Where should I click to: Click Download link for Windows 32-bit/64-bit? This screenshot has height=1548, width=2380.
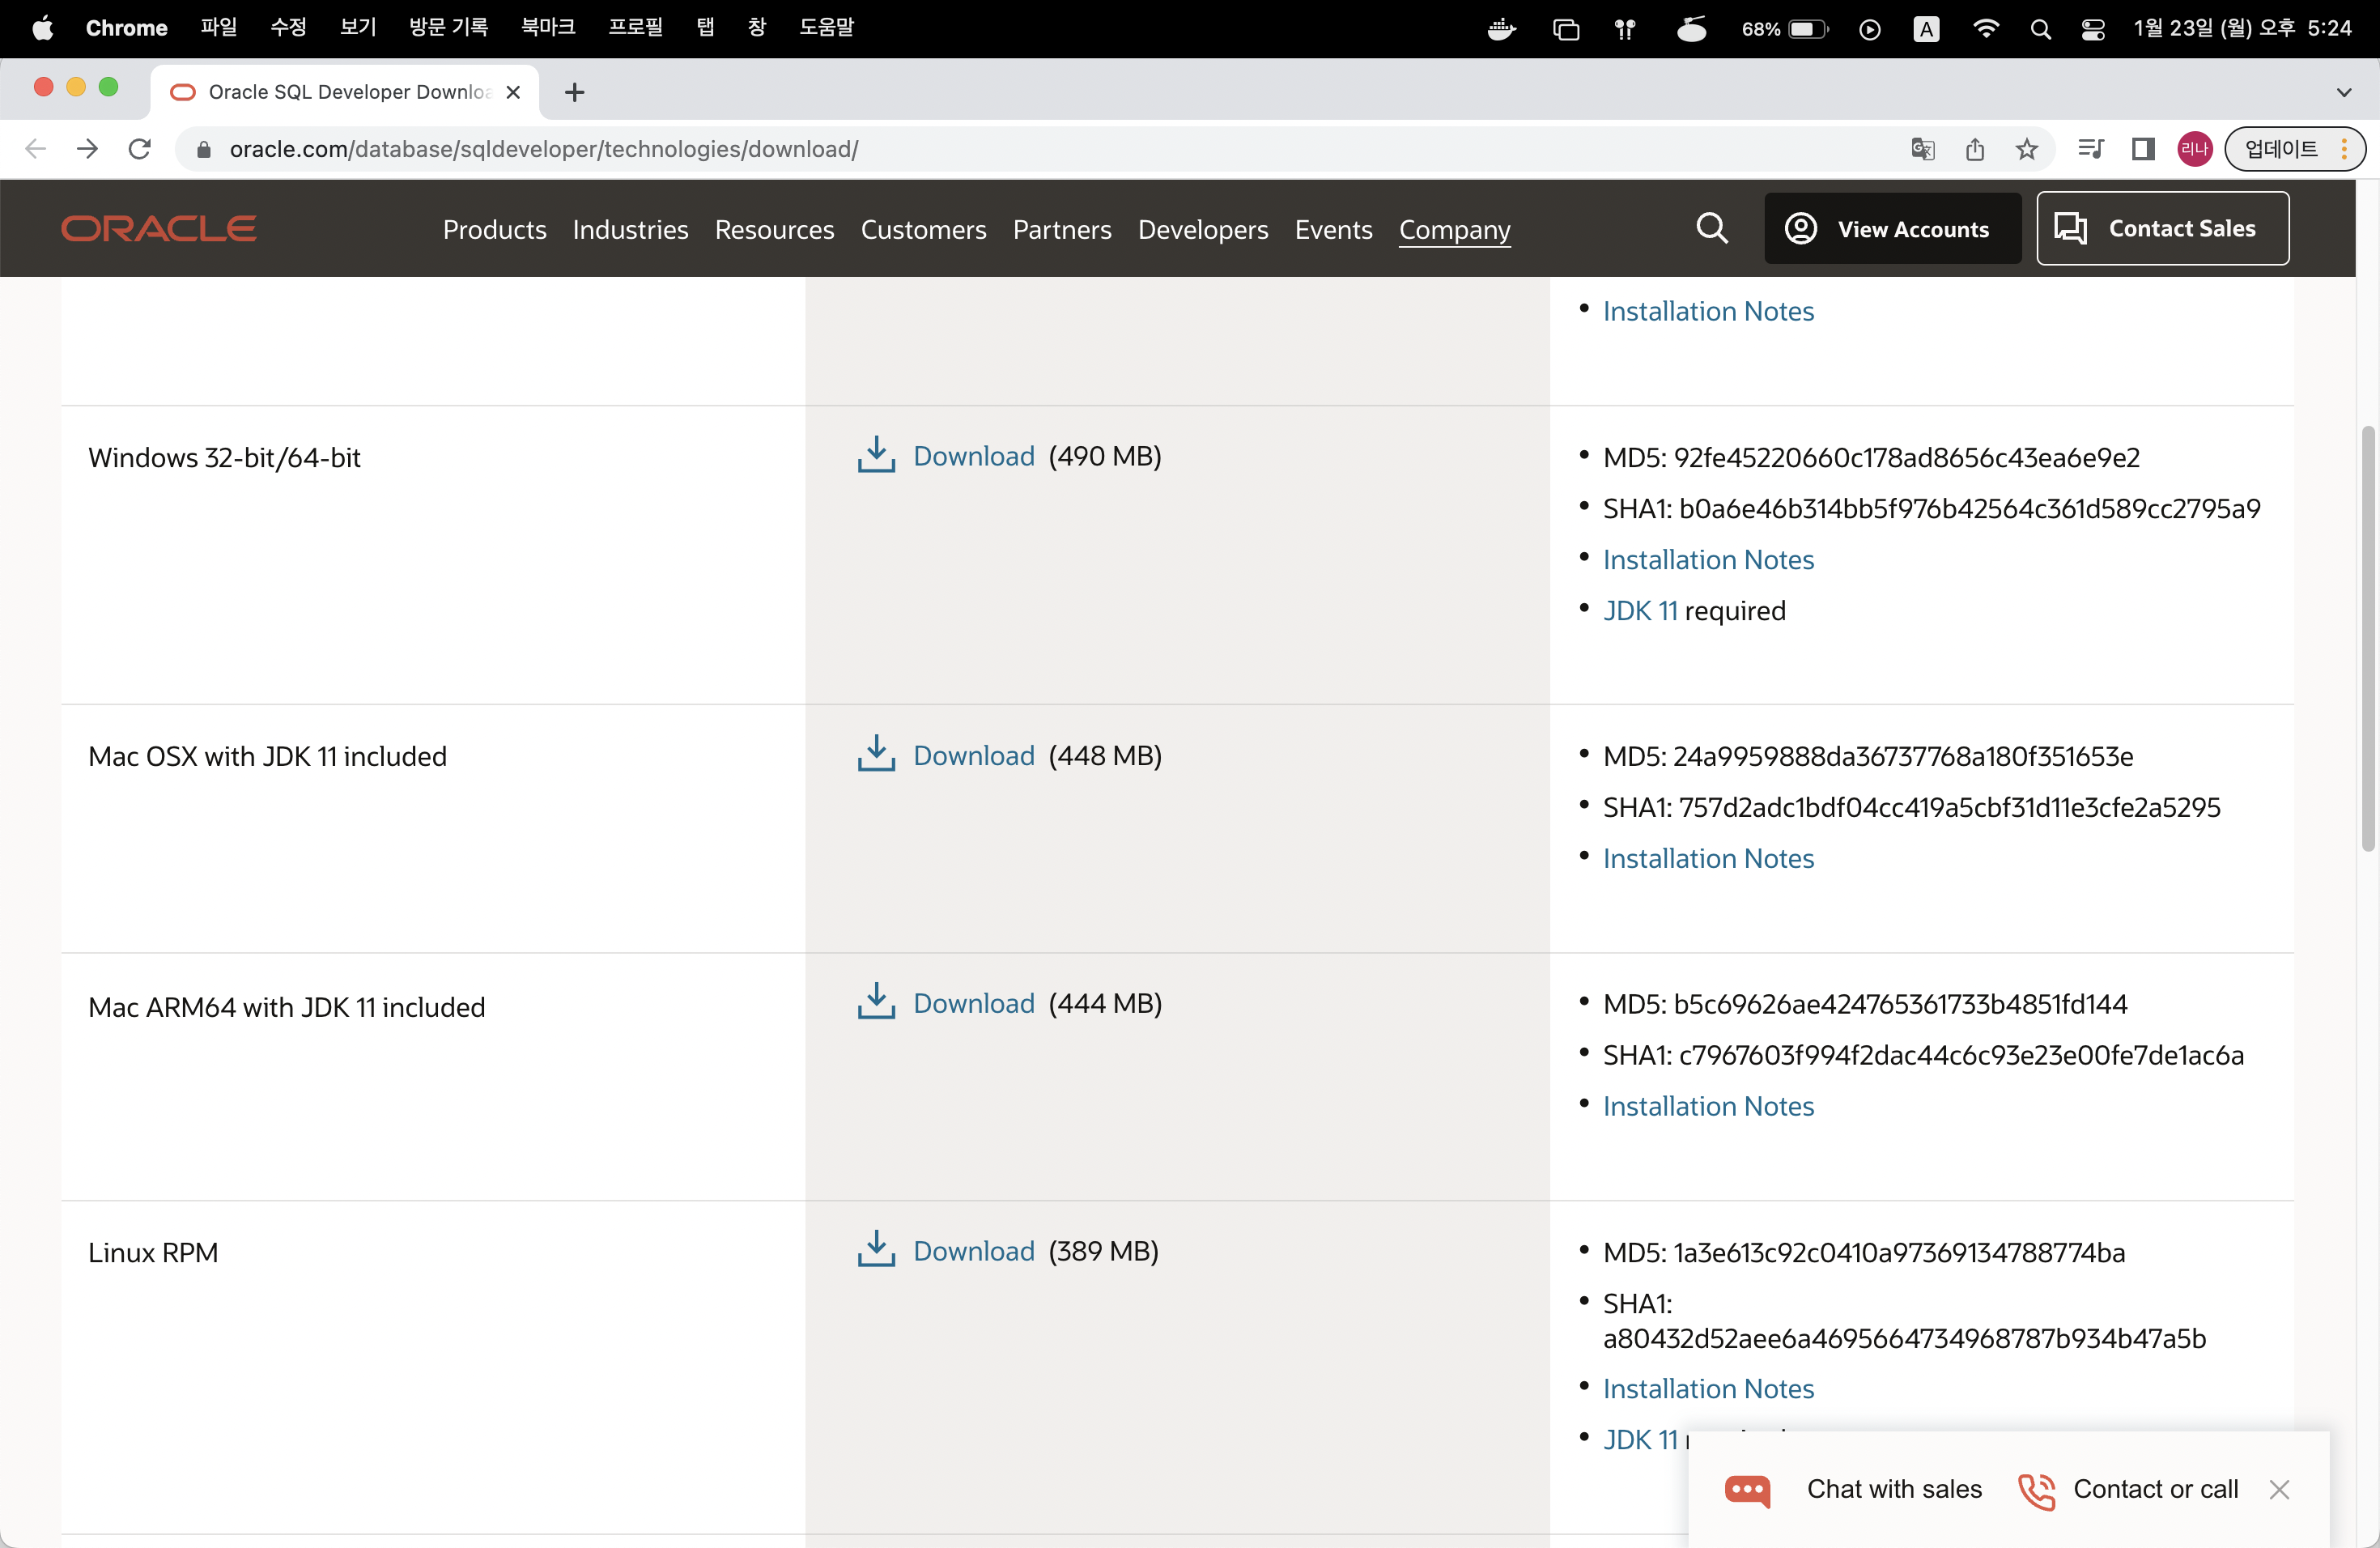[x=973, y=456]
